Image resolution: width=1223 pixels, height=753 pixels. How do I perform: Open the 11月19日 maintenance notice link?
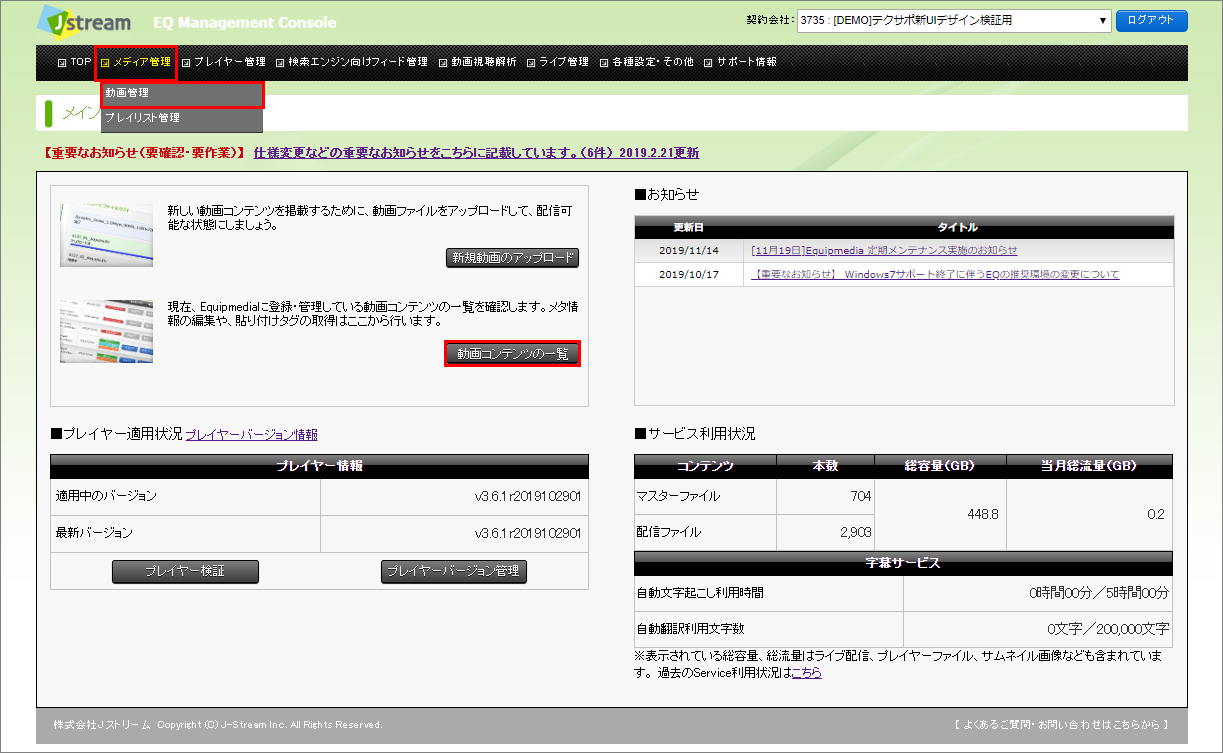pos(884,250)
